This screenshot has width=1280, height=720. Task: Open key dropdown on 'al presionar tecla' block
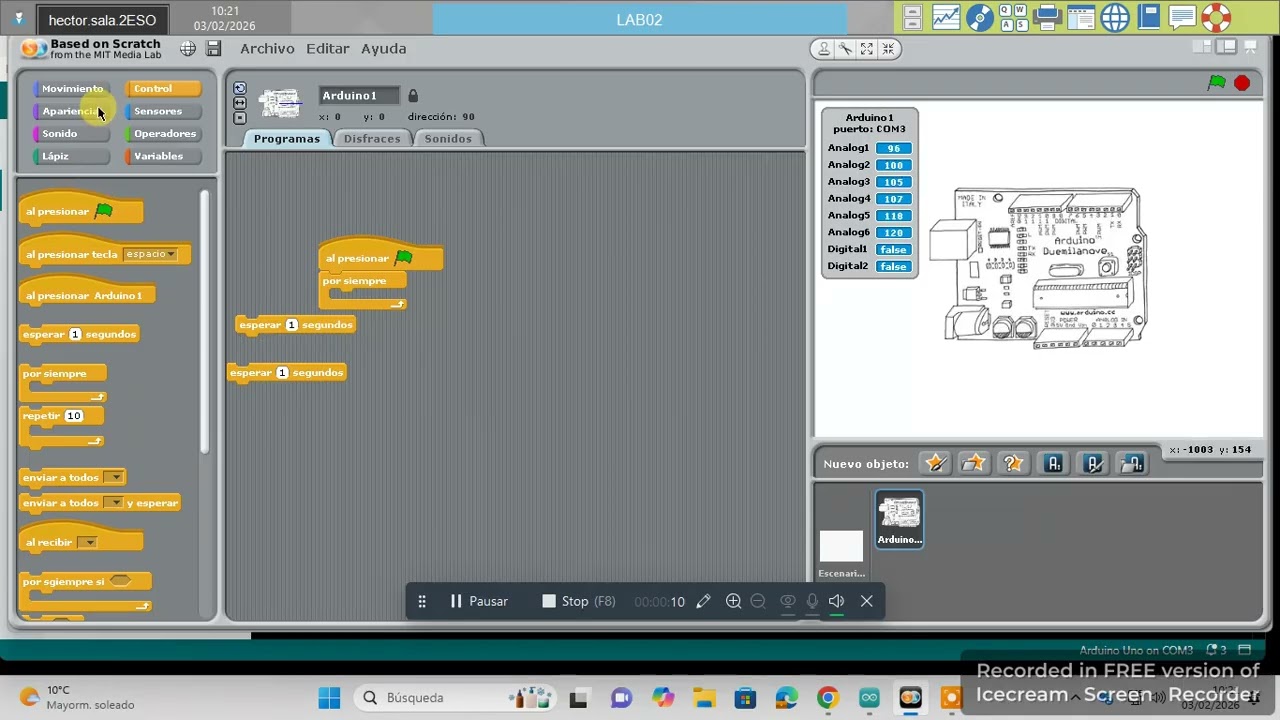click(150, 254)
